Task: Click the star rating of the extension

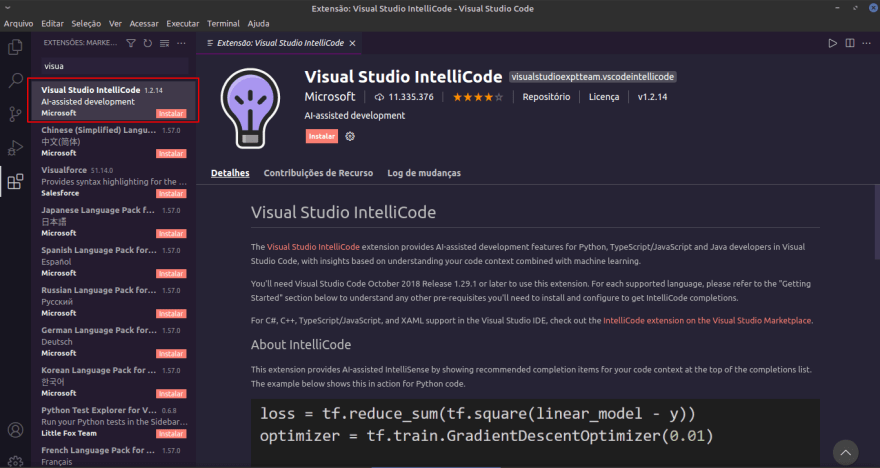Action: coord(478,97)
